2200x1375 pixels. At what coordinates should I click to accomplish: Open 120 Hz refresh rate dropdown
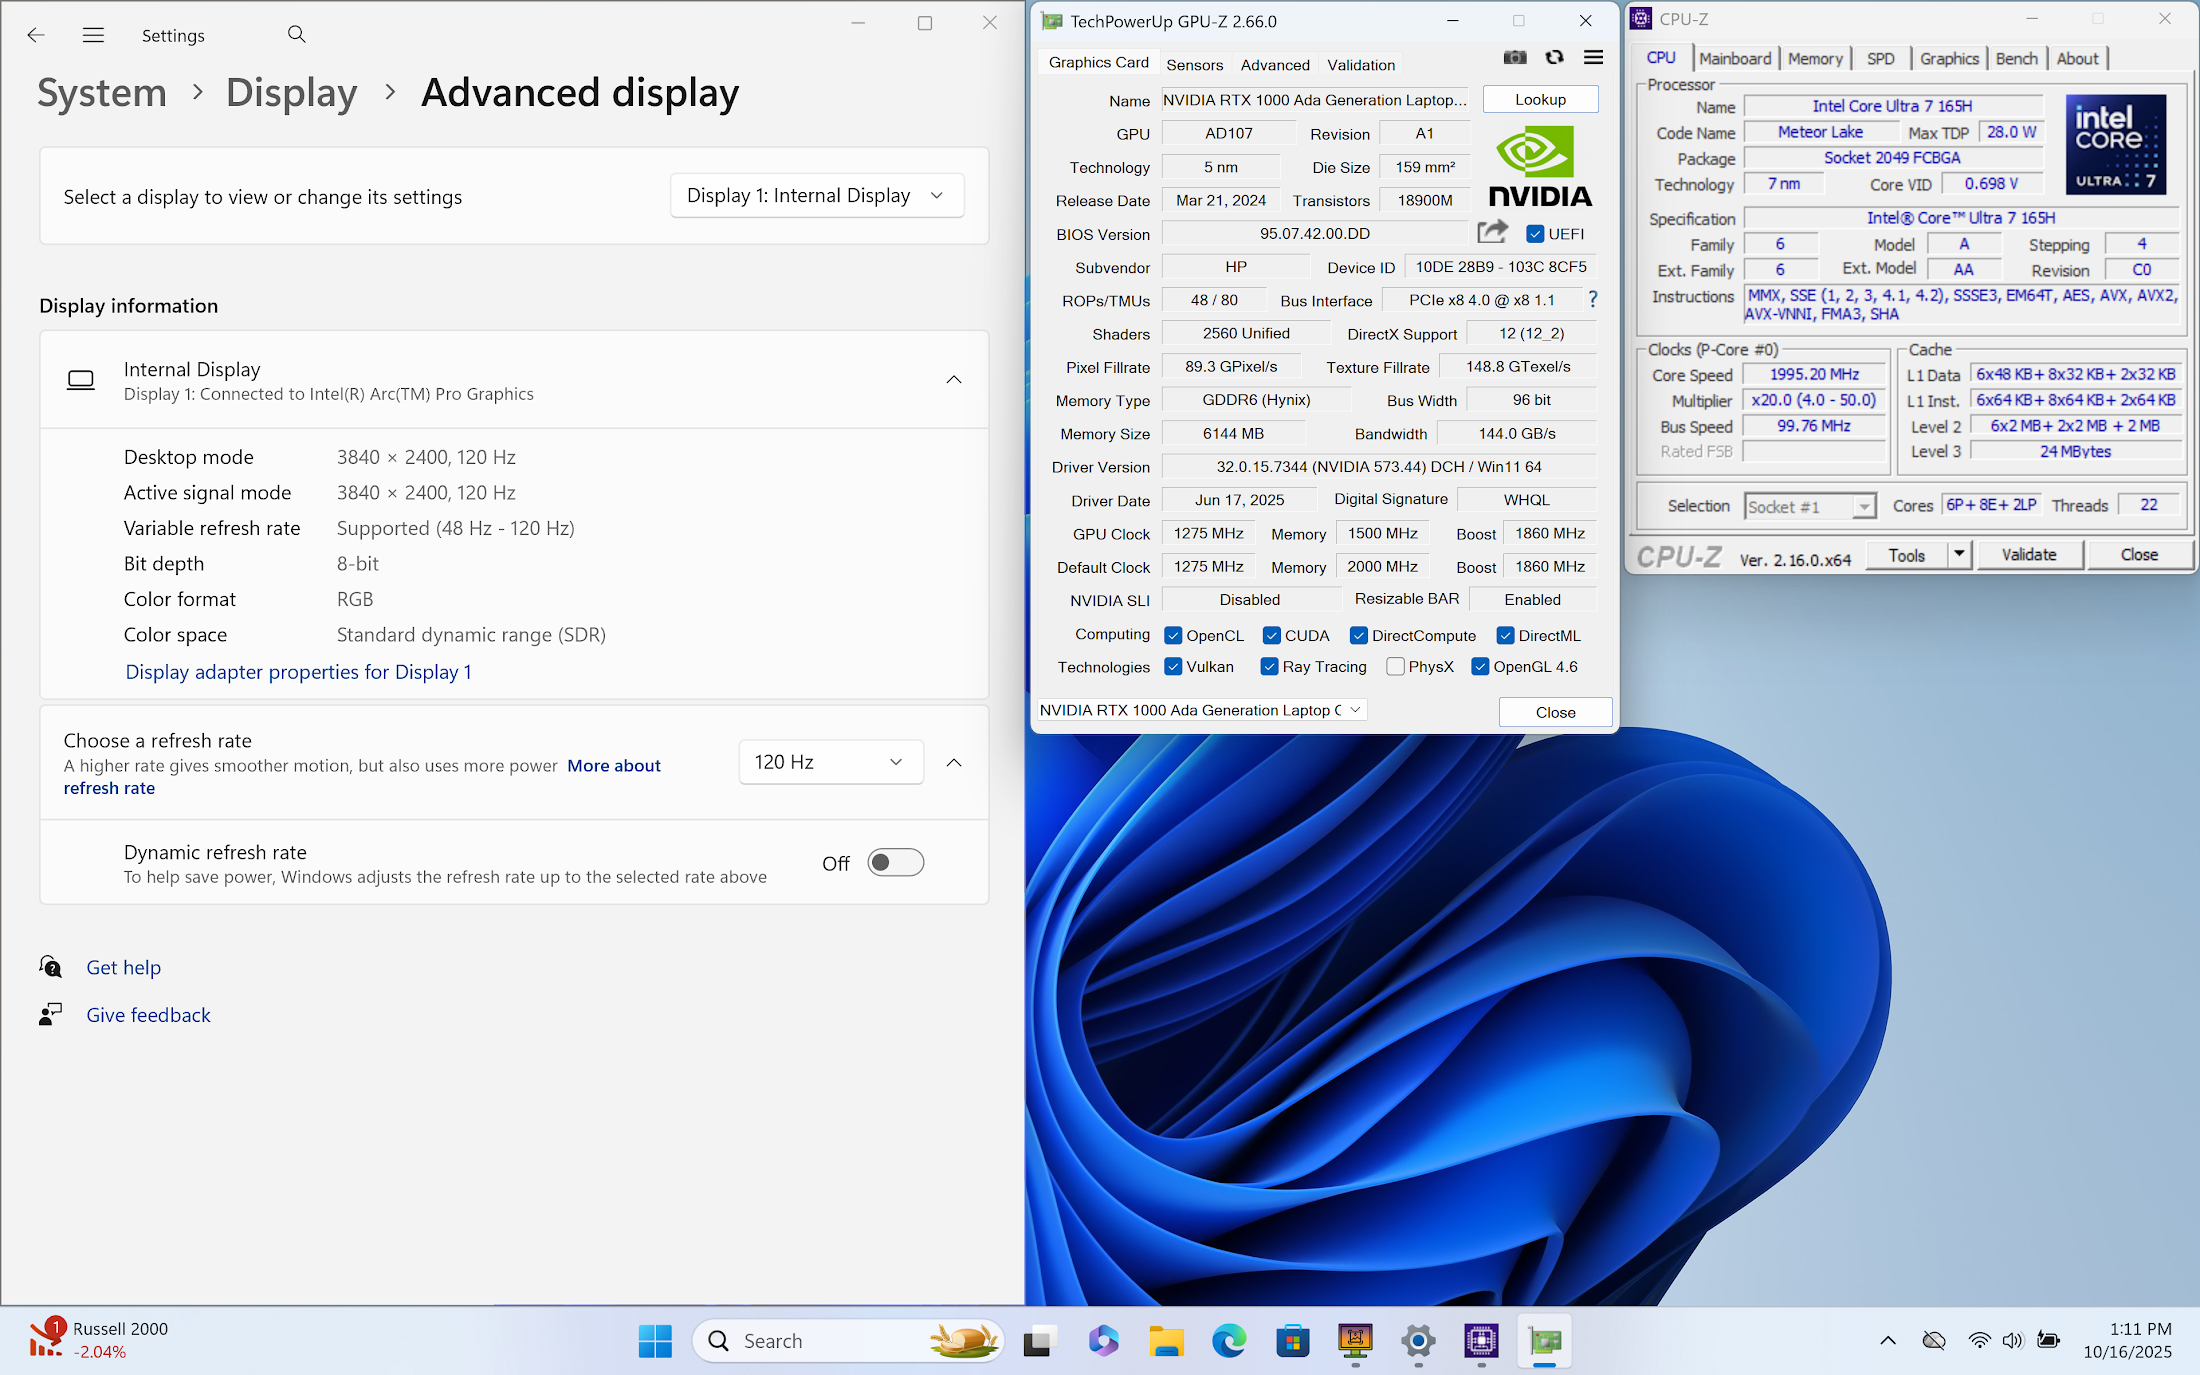click(x=830, y=762)
